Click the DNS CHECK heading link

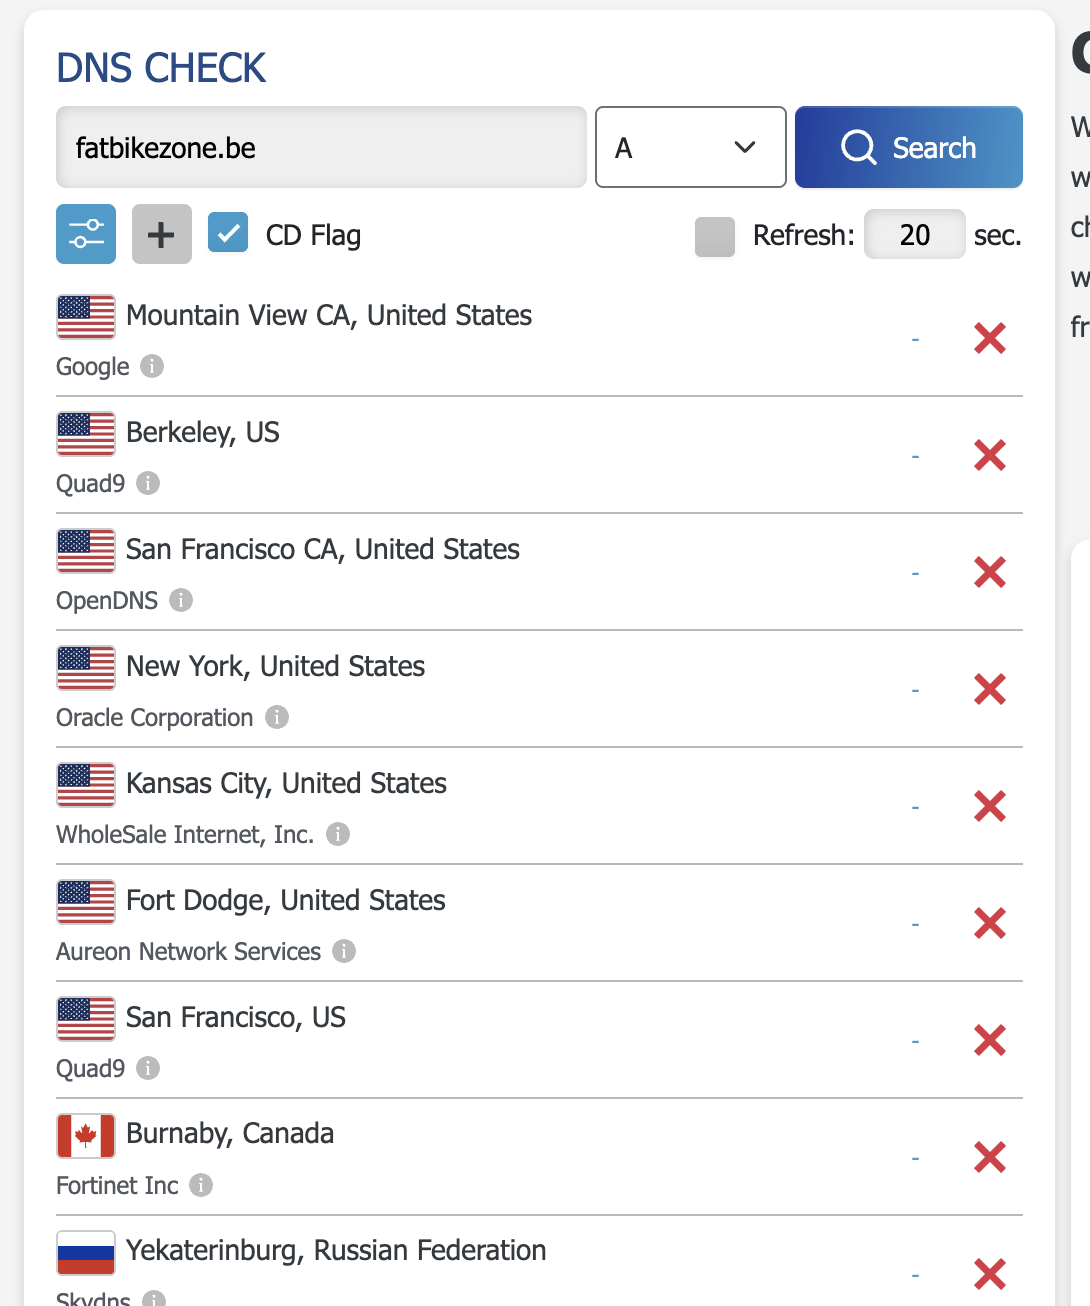tap(161, 68)
